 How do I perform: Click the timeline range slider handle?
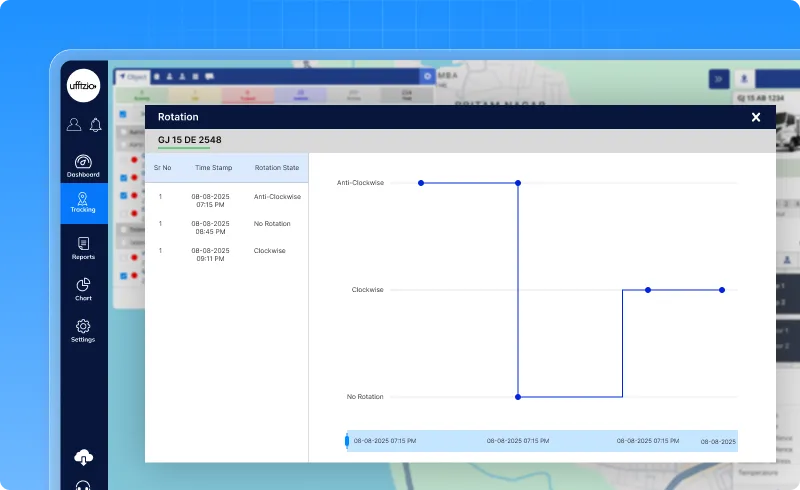(347, 440)
